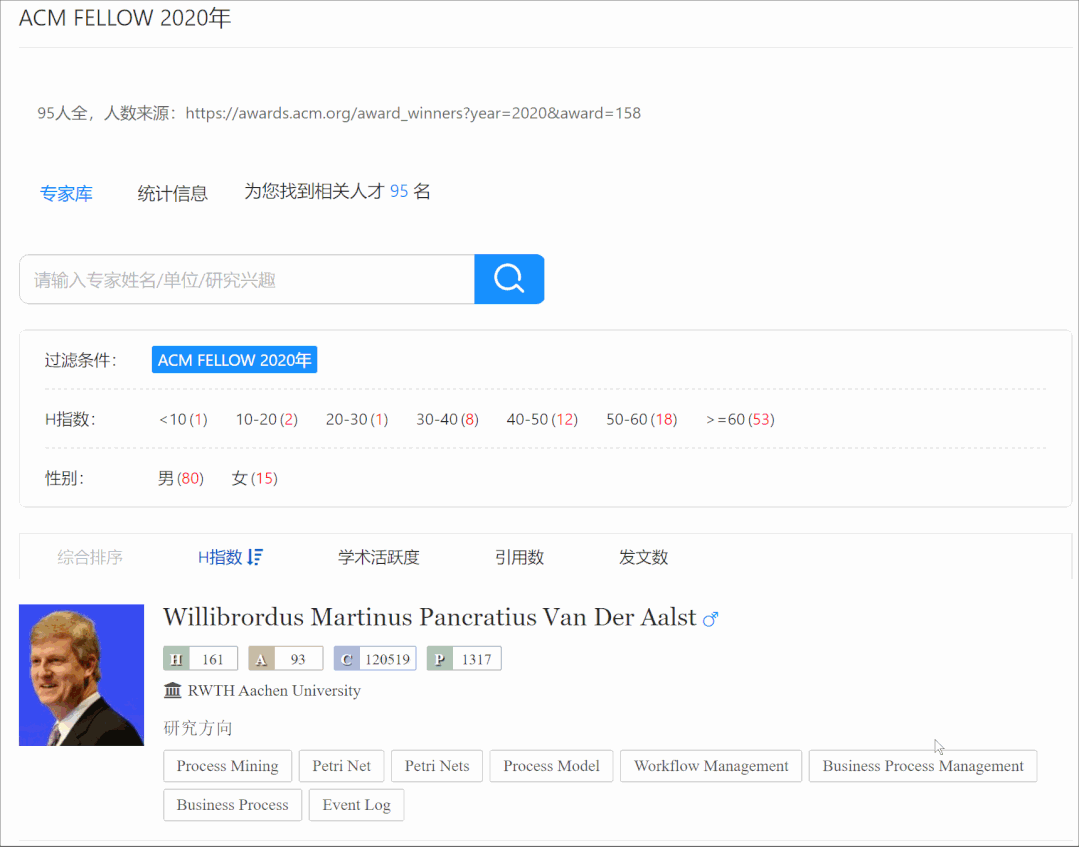Select the Petri Nets tag
Screen dimensions: 1079x847
click(x=437, y=766)
